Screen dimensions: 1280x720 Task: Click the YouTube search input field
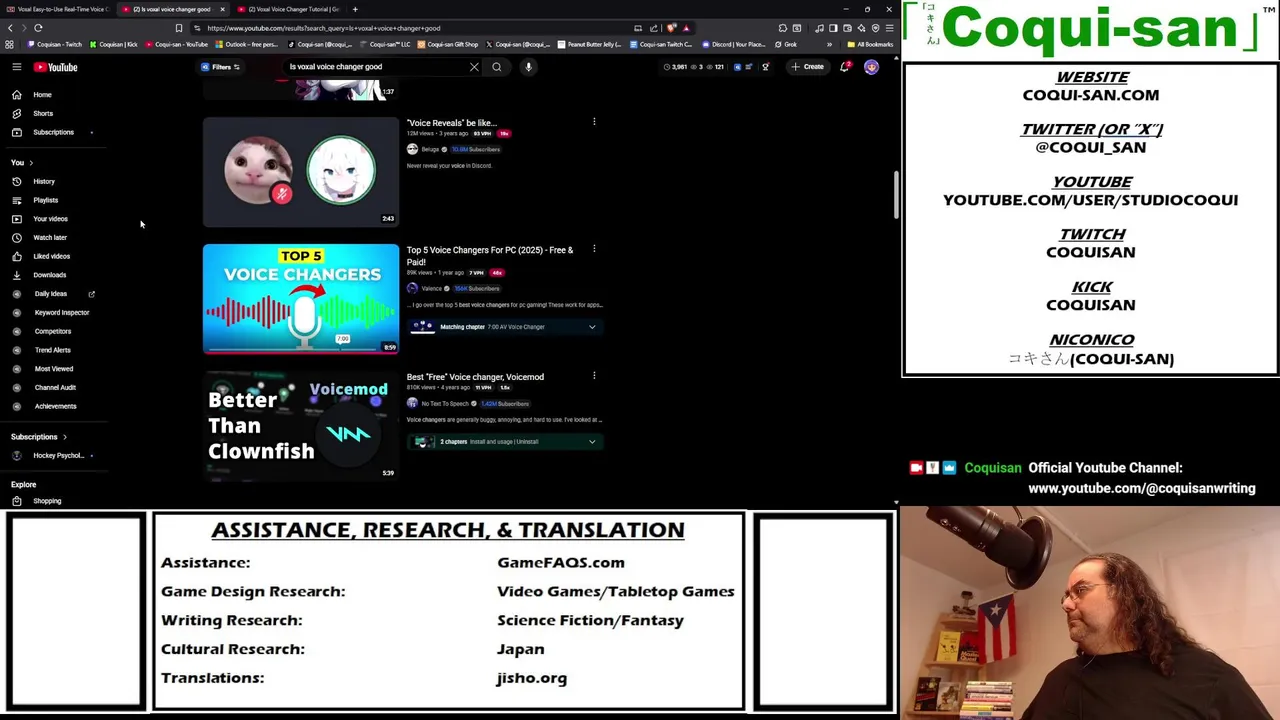click(x=375, y=67)
